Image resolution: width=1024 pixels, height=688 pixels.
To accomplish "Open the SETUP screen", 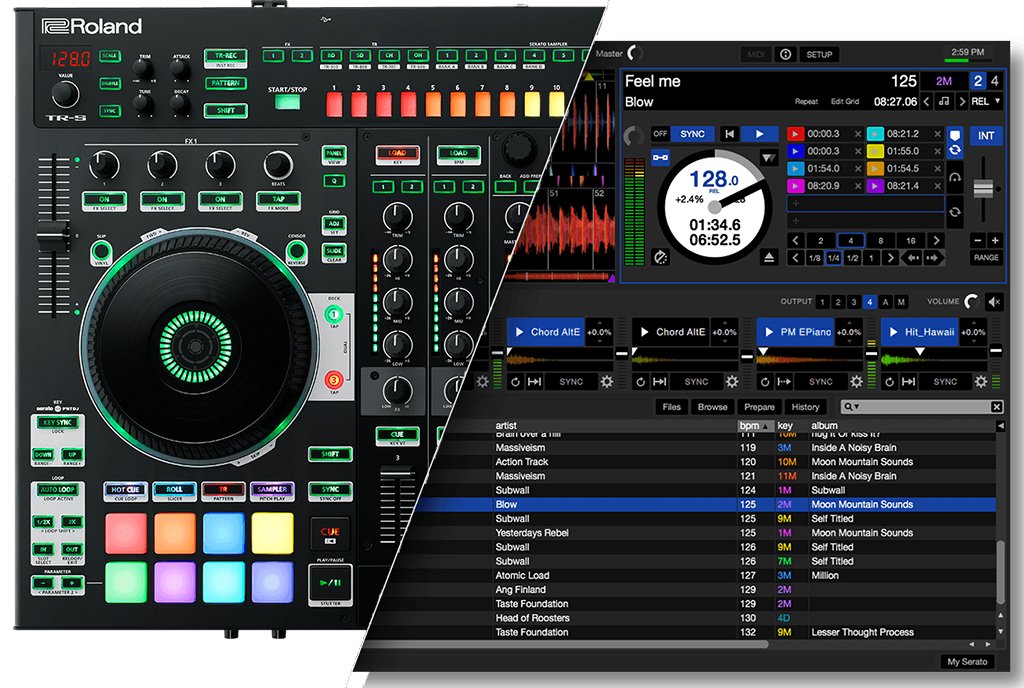I will pos(819,54).
